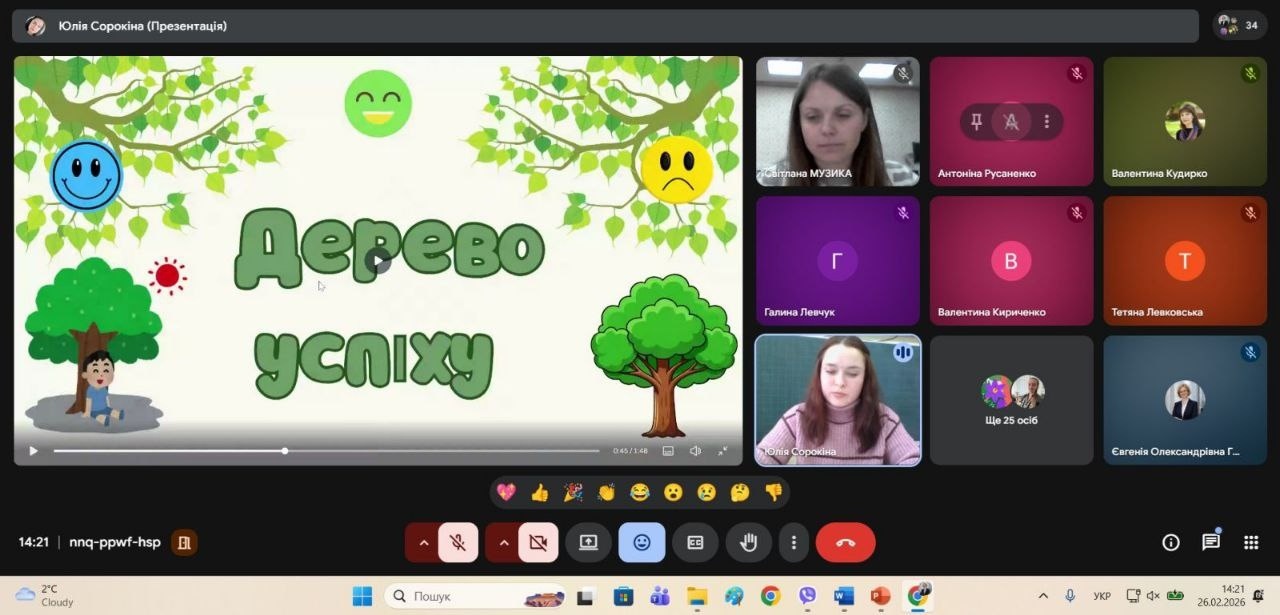The height and width of the screenshot is (615, 1280).
Task: Toggle the camera on/off button
Action: point(538,543)
